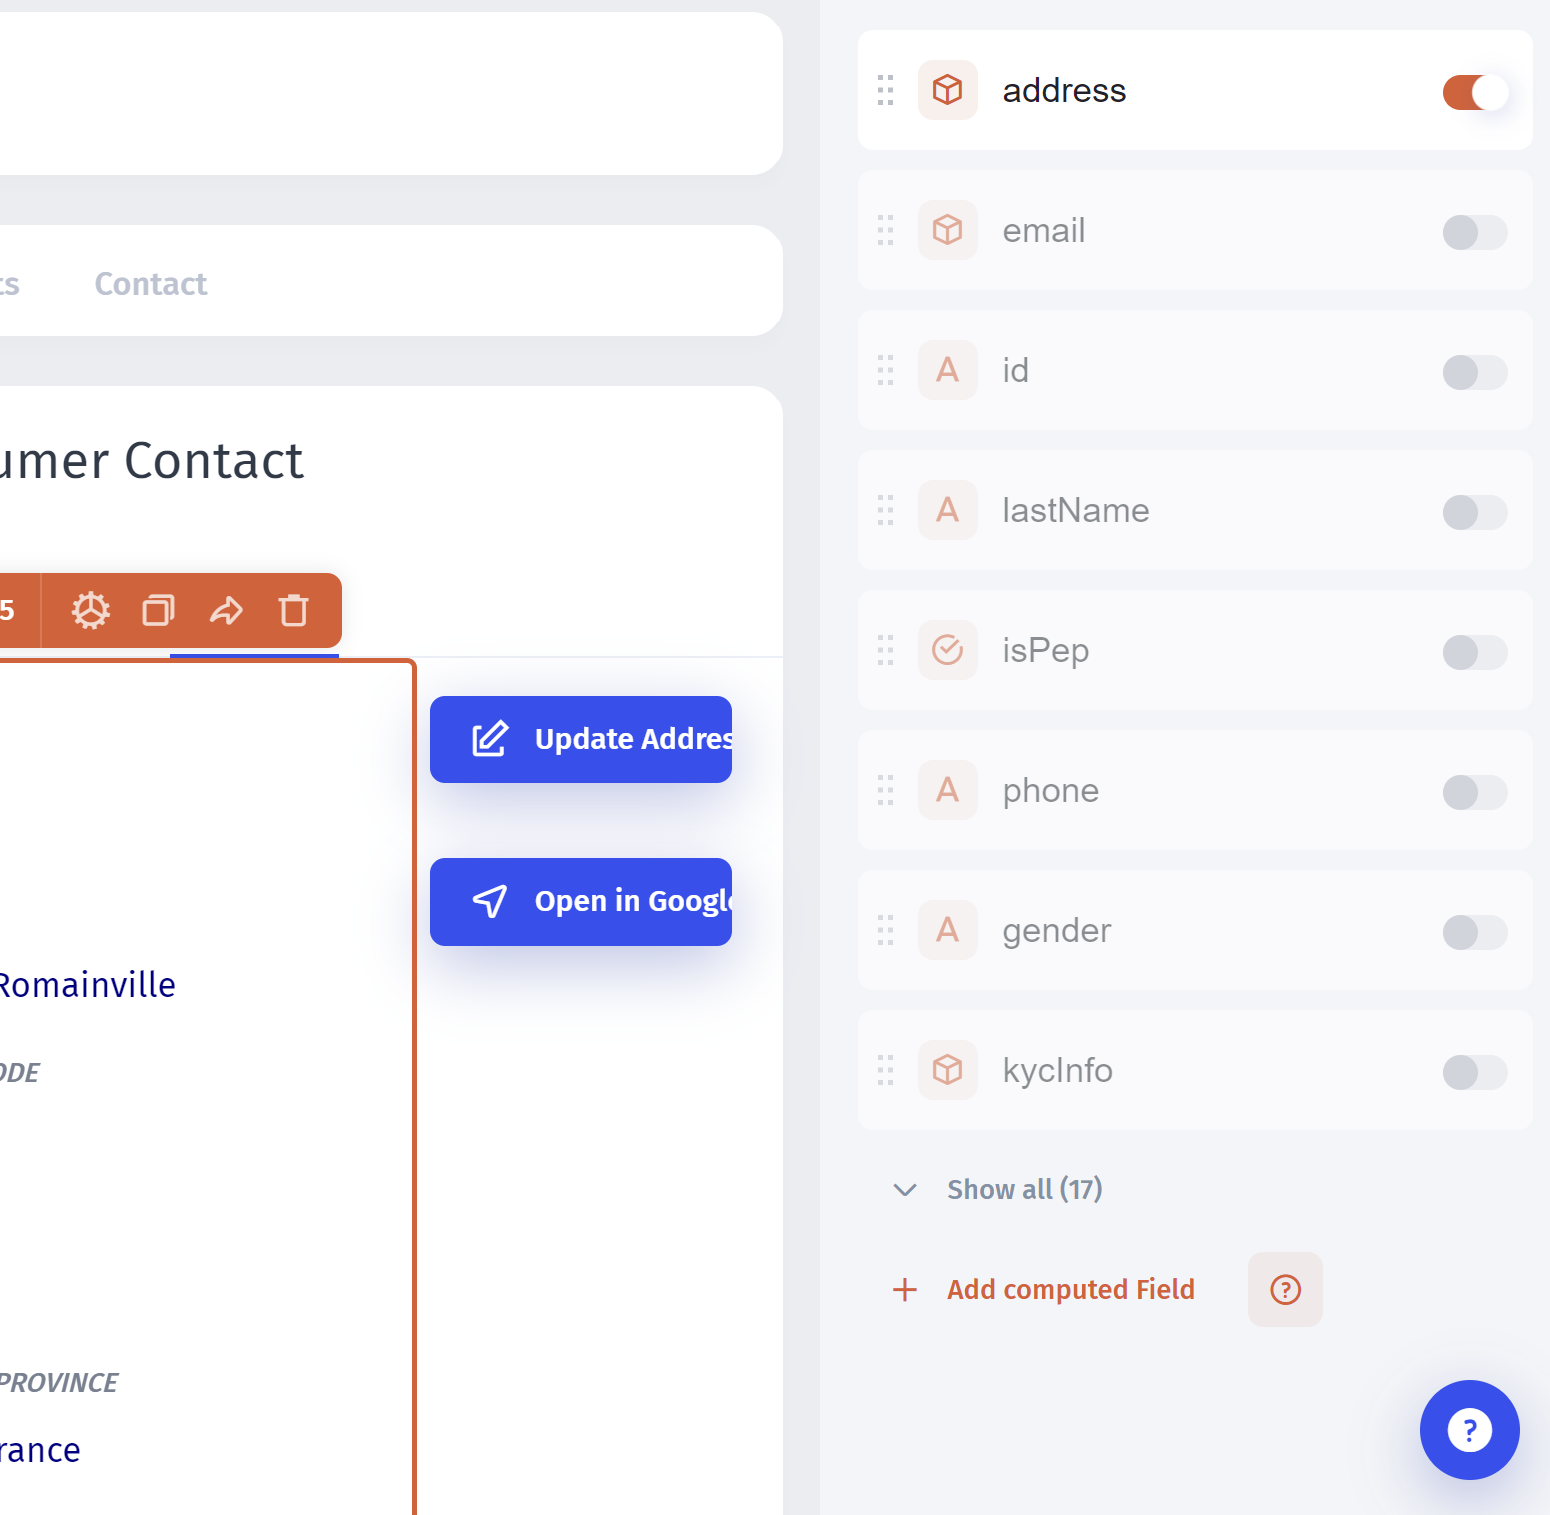Turn on the lastName field toggle

1474,512
